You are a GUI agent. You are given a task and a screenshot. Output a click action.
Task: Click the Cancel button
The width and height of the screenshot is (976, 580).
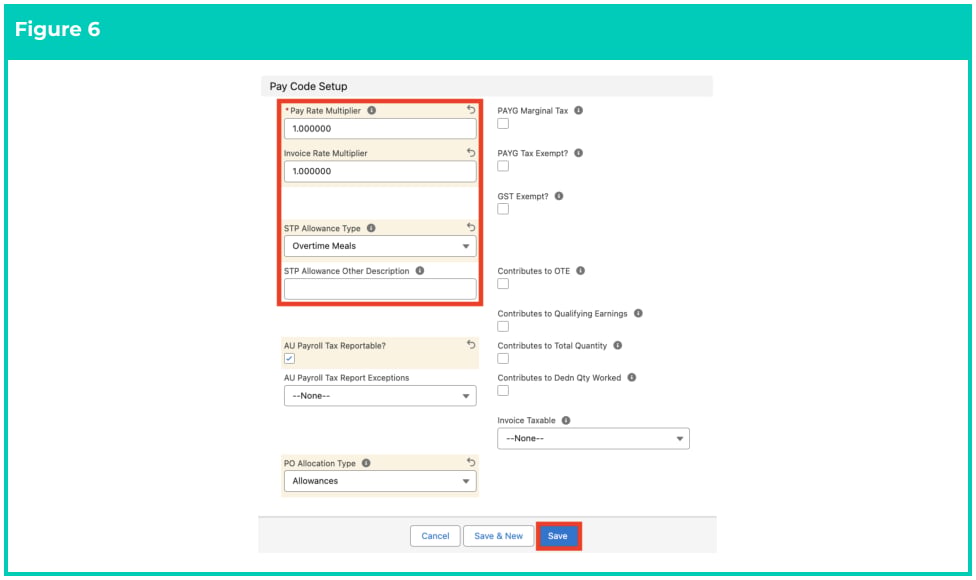click(x=435, y=536)
